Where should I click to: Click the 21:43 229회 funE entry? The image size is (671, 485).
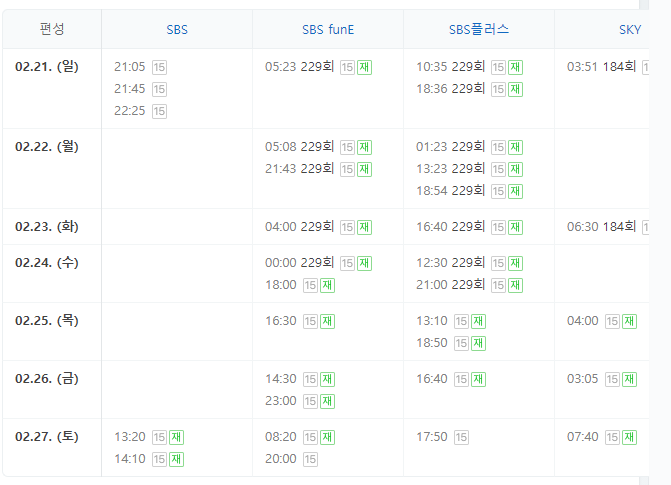click(299, 169)
